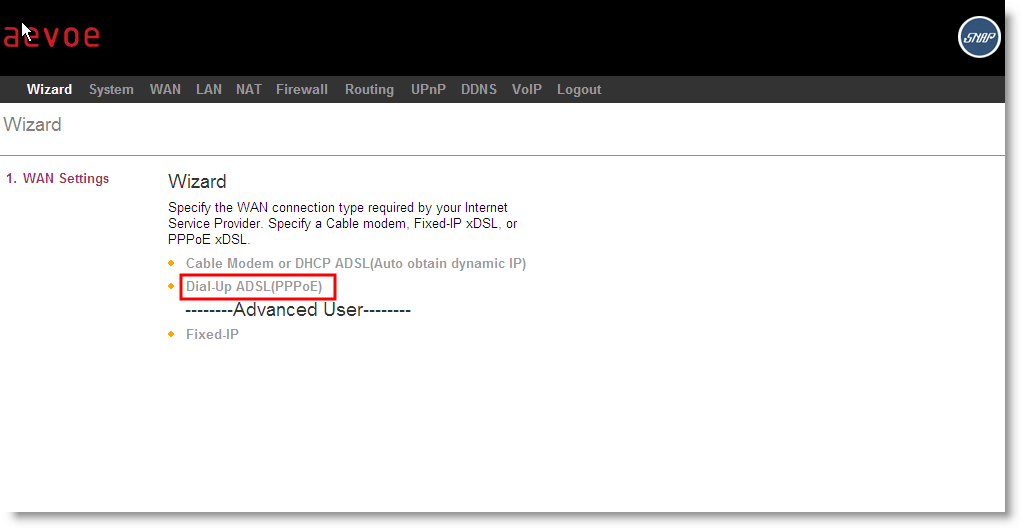Viewport: 1021px width, 528px height.
Task: Open the System menu
Action: 111,90
